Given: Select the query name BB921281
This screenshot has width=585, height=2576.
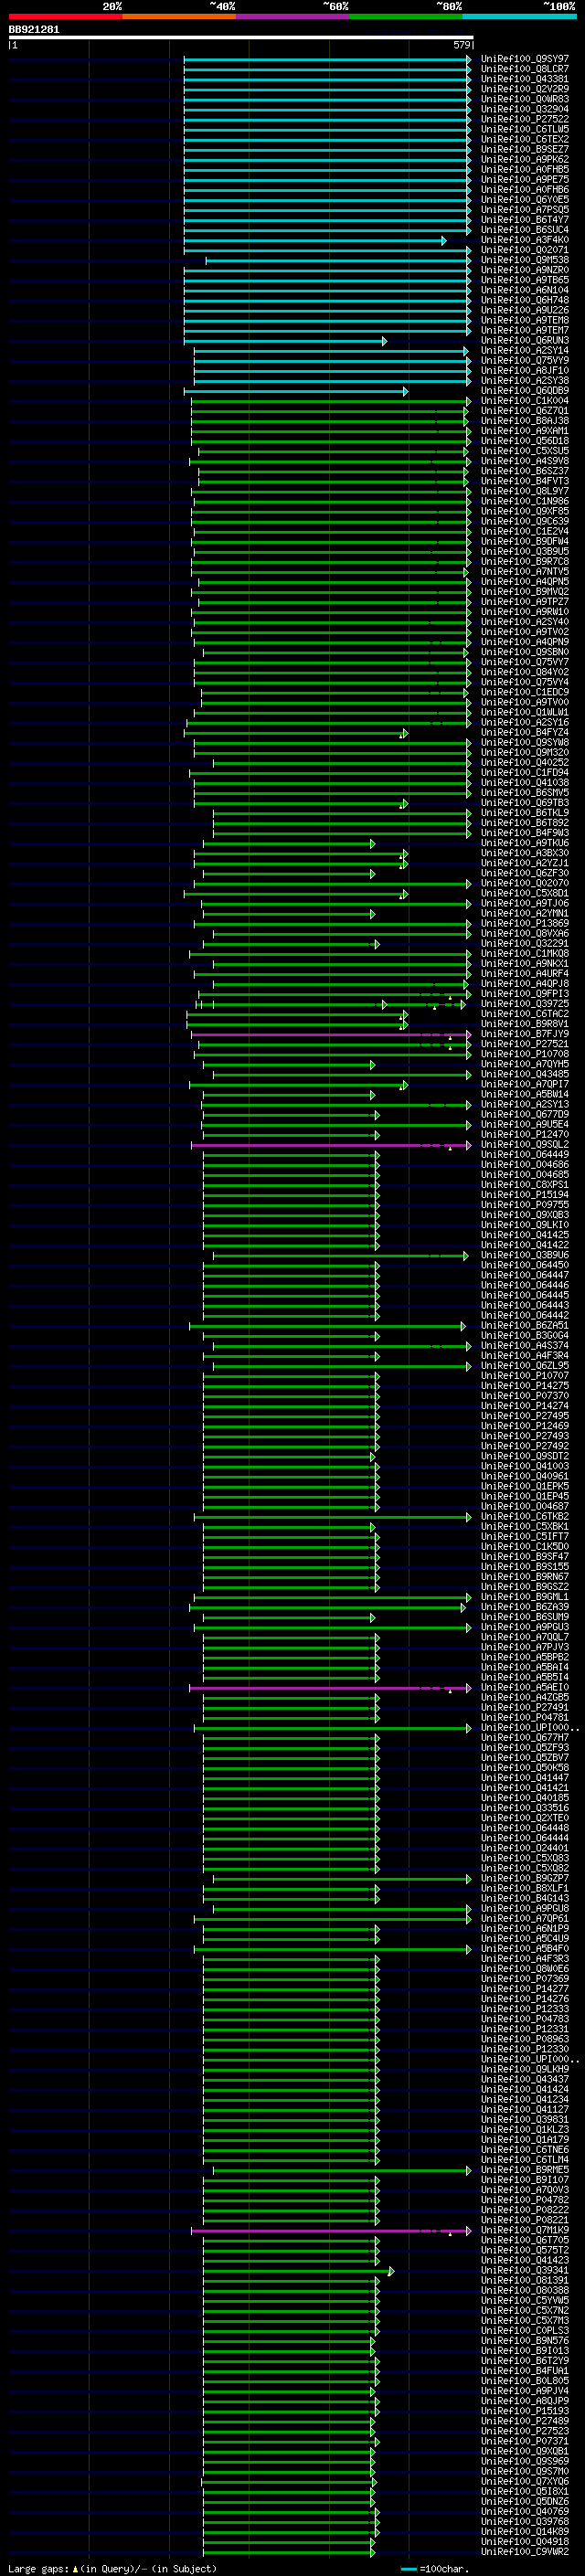Looking at the screenshot, I should pyautogui.click(x=34, y=30).
